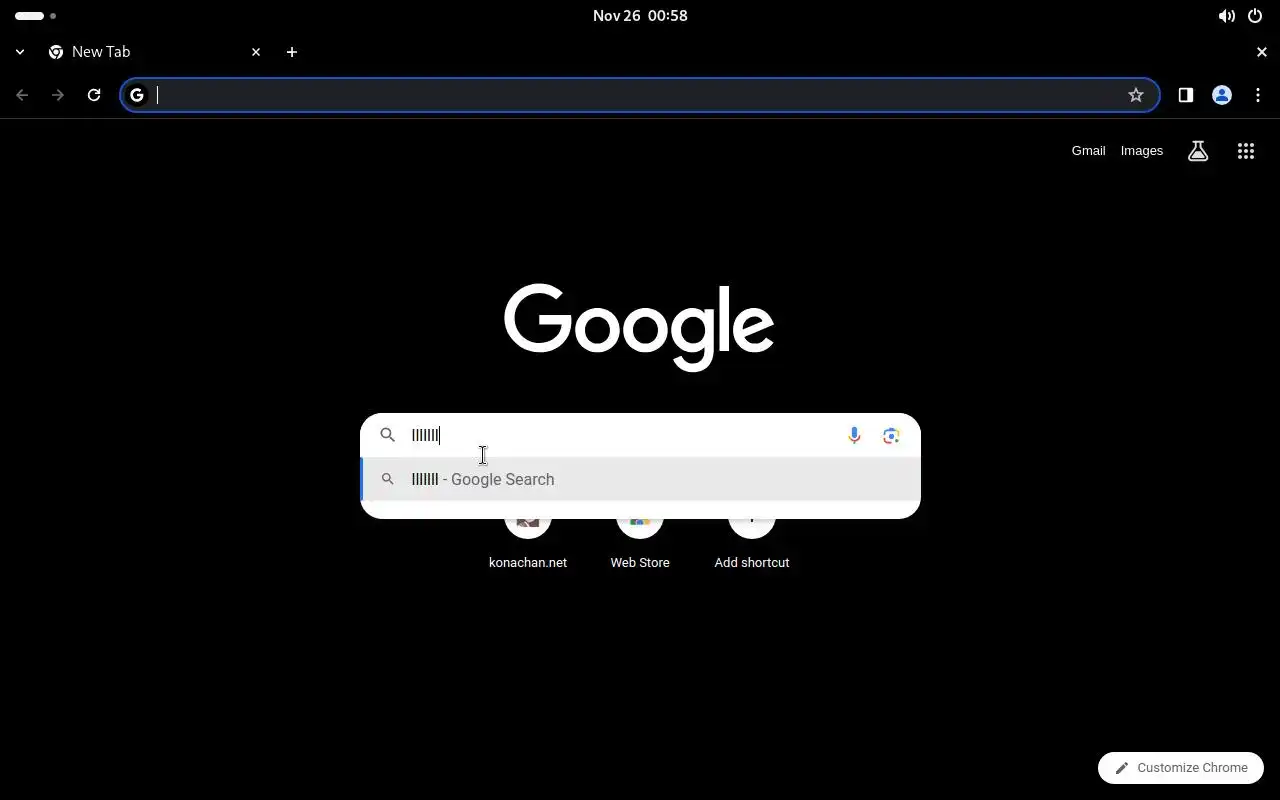Click Add shortcut tile
1280x800 pixels.
pos(752,545)
